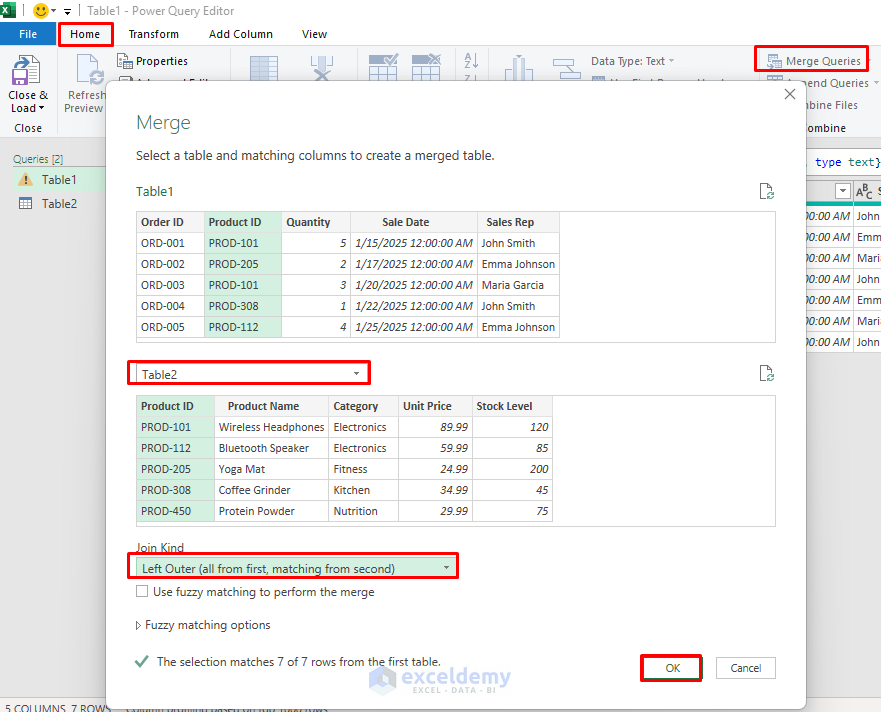Click the Nutrition category cell

[x=364, y=511]
